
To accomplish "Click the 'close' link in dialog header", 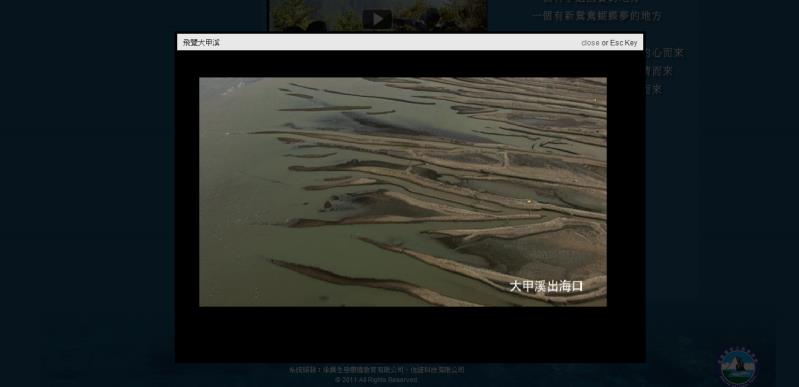I will (x=590, y=43).
